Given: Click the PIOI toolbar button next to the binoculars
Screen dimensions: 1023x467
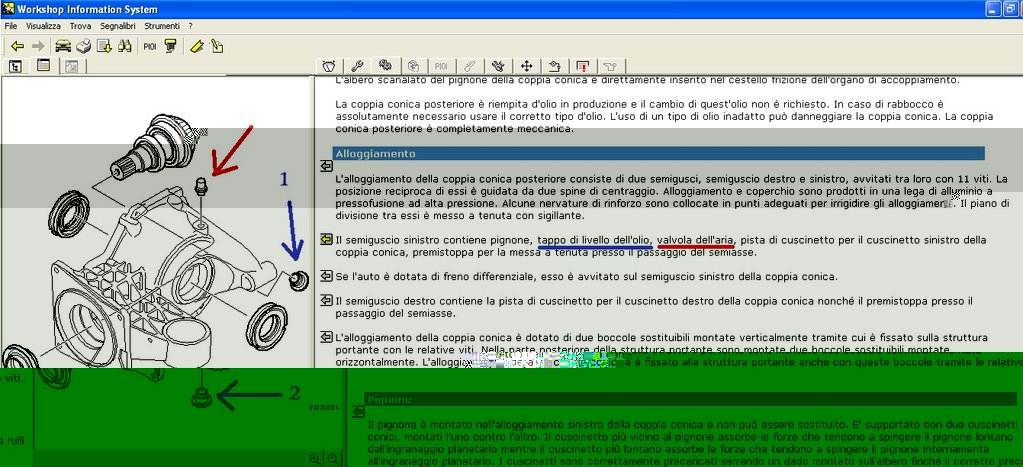Looking at the screenshot, I should [x=150, y=46].
